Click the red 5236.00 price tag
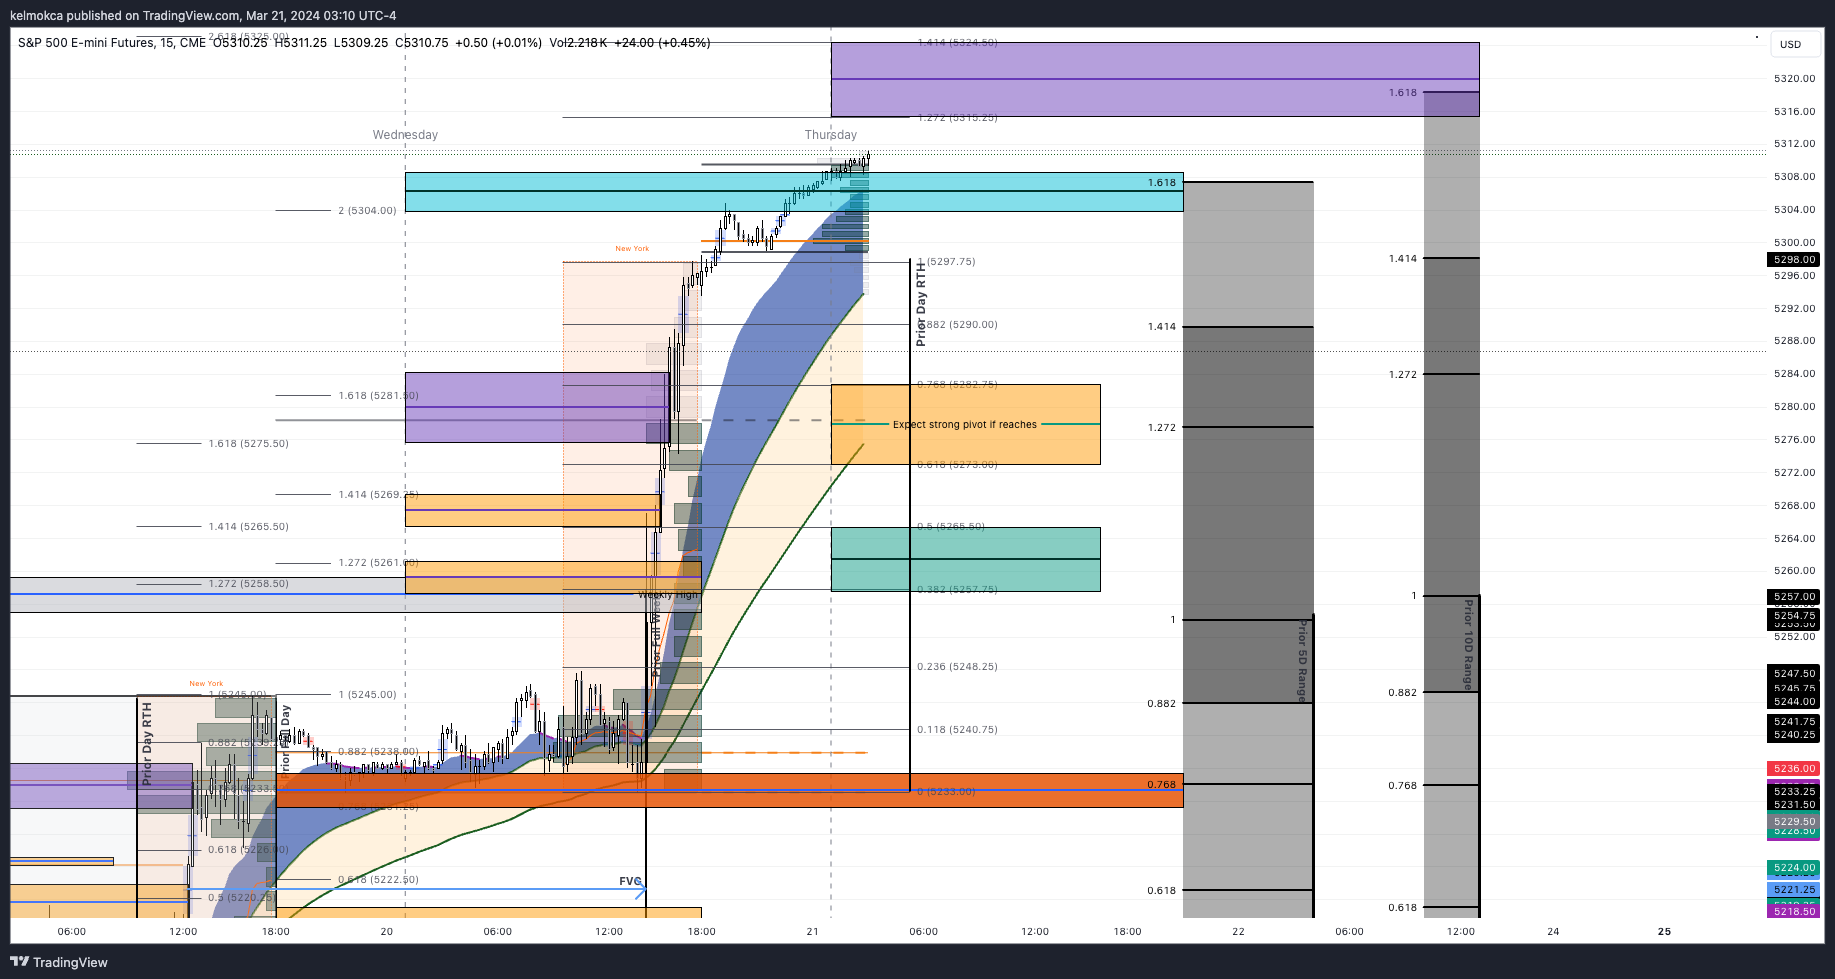The height and width of the screenshot is (979, 1835). [1794, 769]
